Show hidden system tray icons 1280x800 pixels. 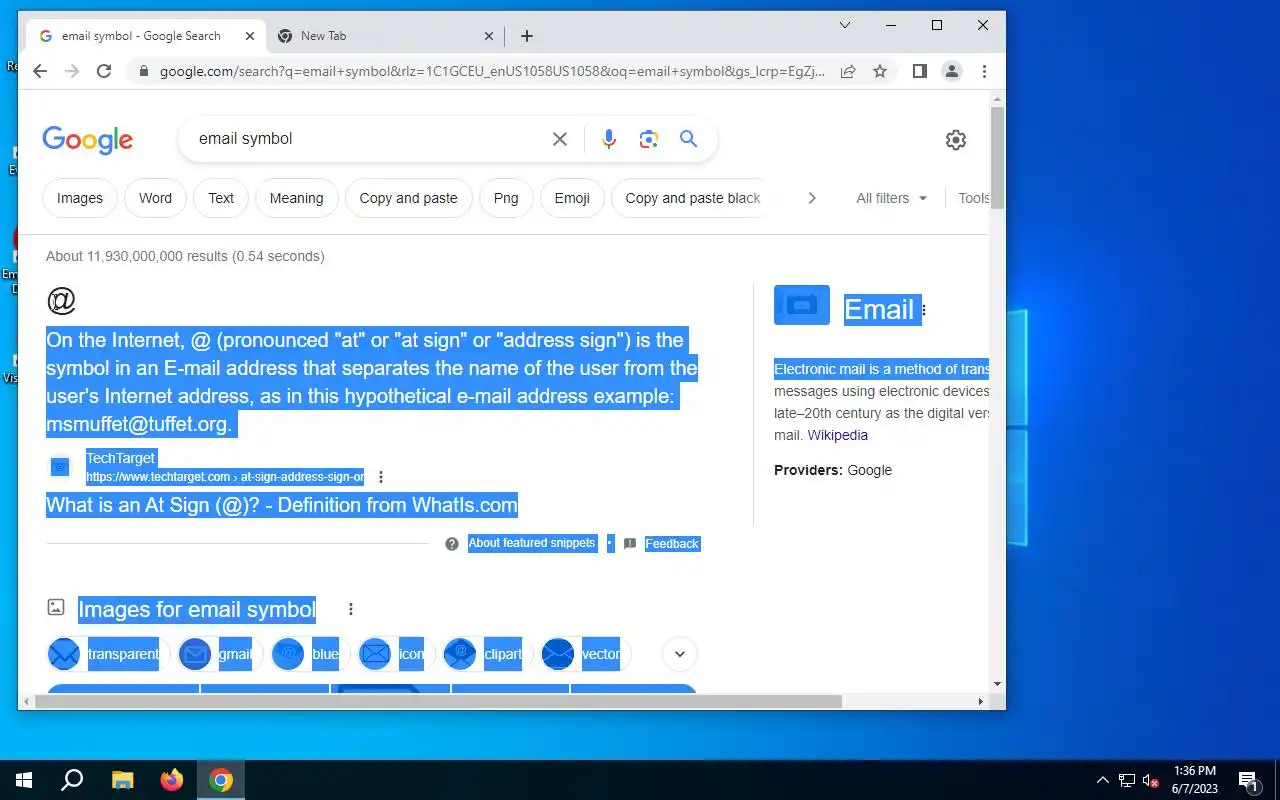pyautogui.click(x=1103, y=780)
